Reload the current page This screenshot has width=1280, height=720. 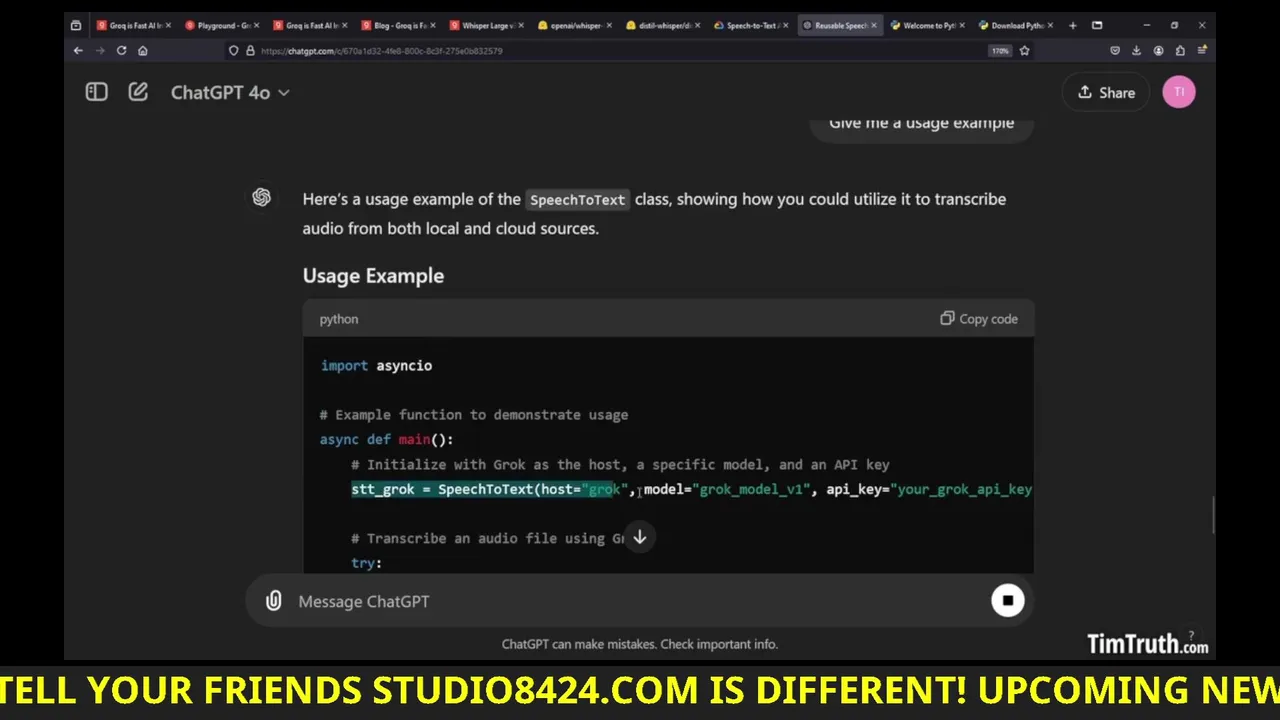point(122,51)
